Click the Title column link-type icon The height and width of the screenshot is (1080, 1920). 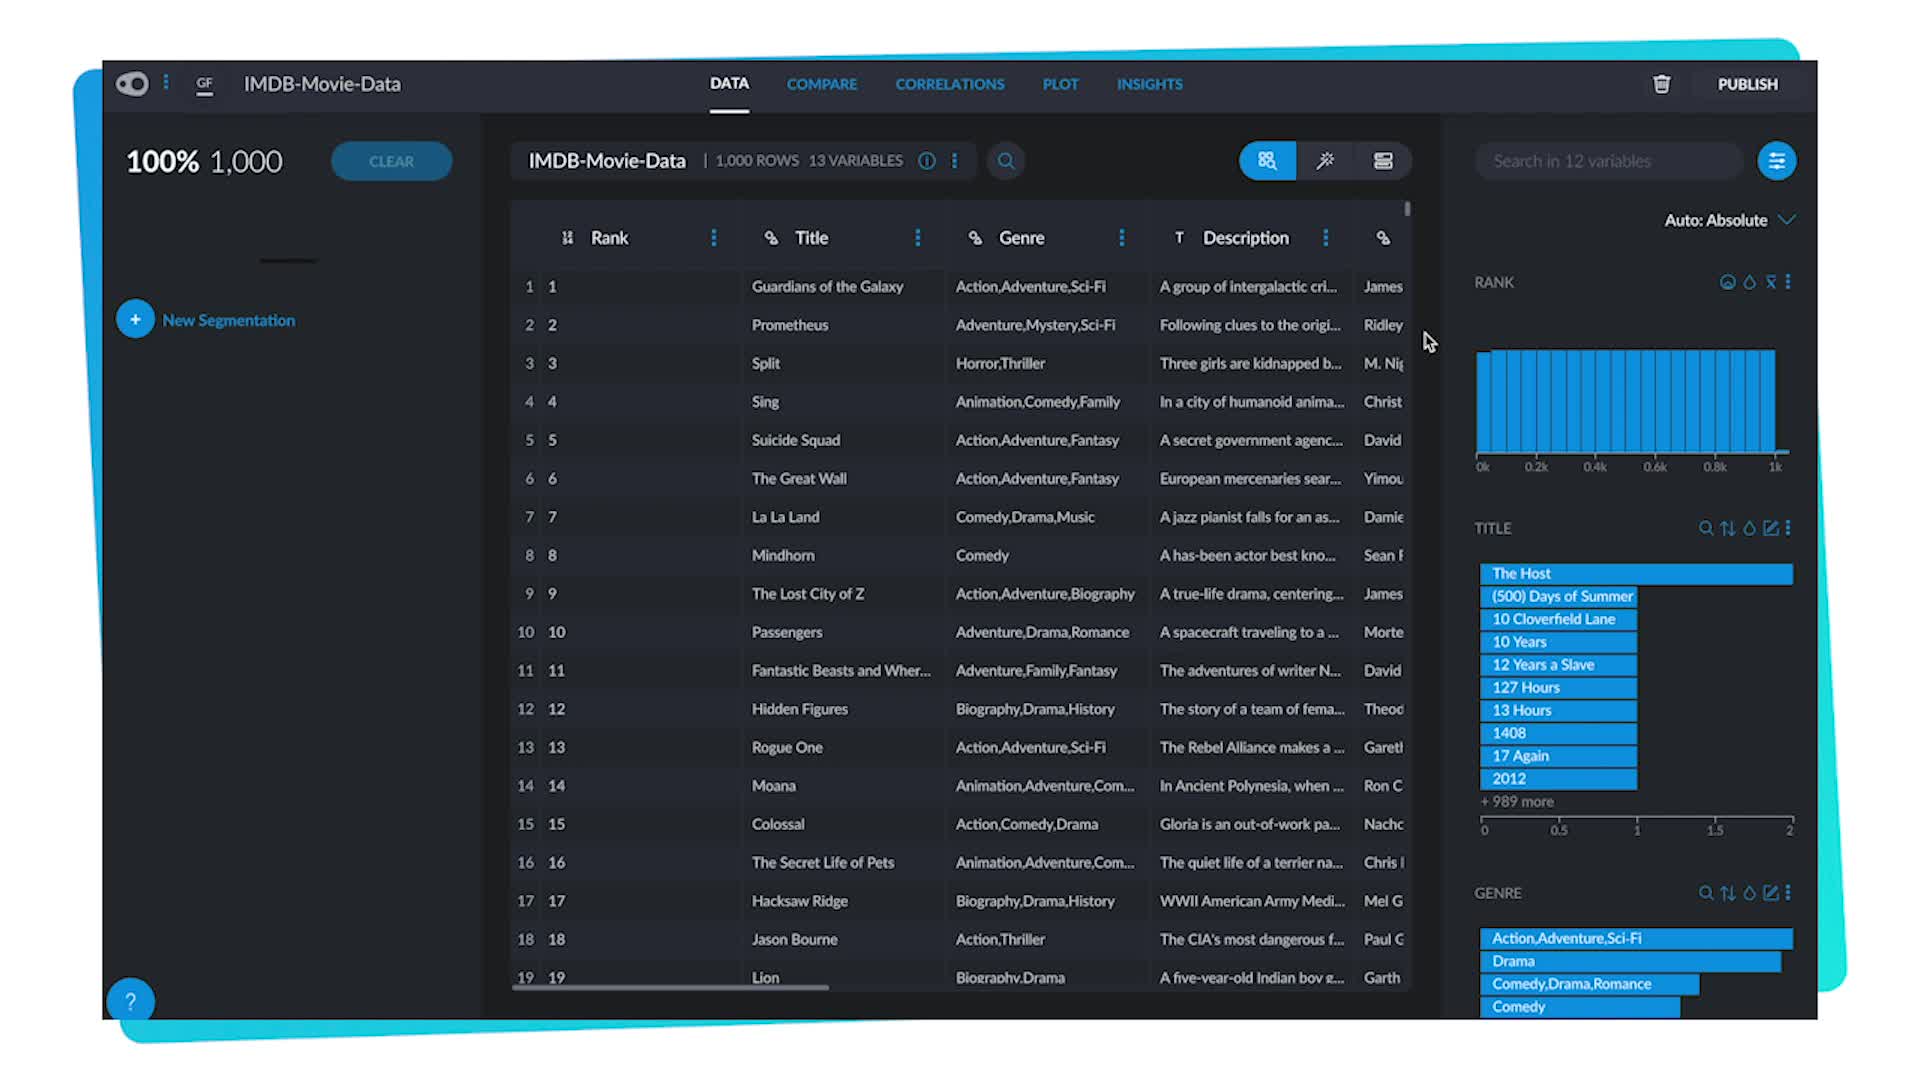click(x=771, y=238)
